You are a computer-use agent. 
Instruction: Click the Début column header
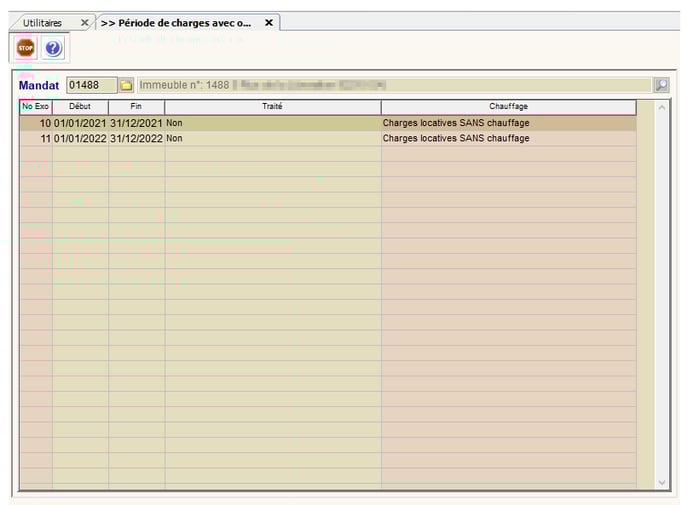(x=80, y=106)
